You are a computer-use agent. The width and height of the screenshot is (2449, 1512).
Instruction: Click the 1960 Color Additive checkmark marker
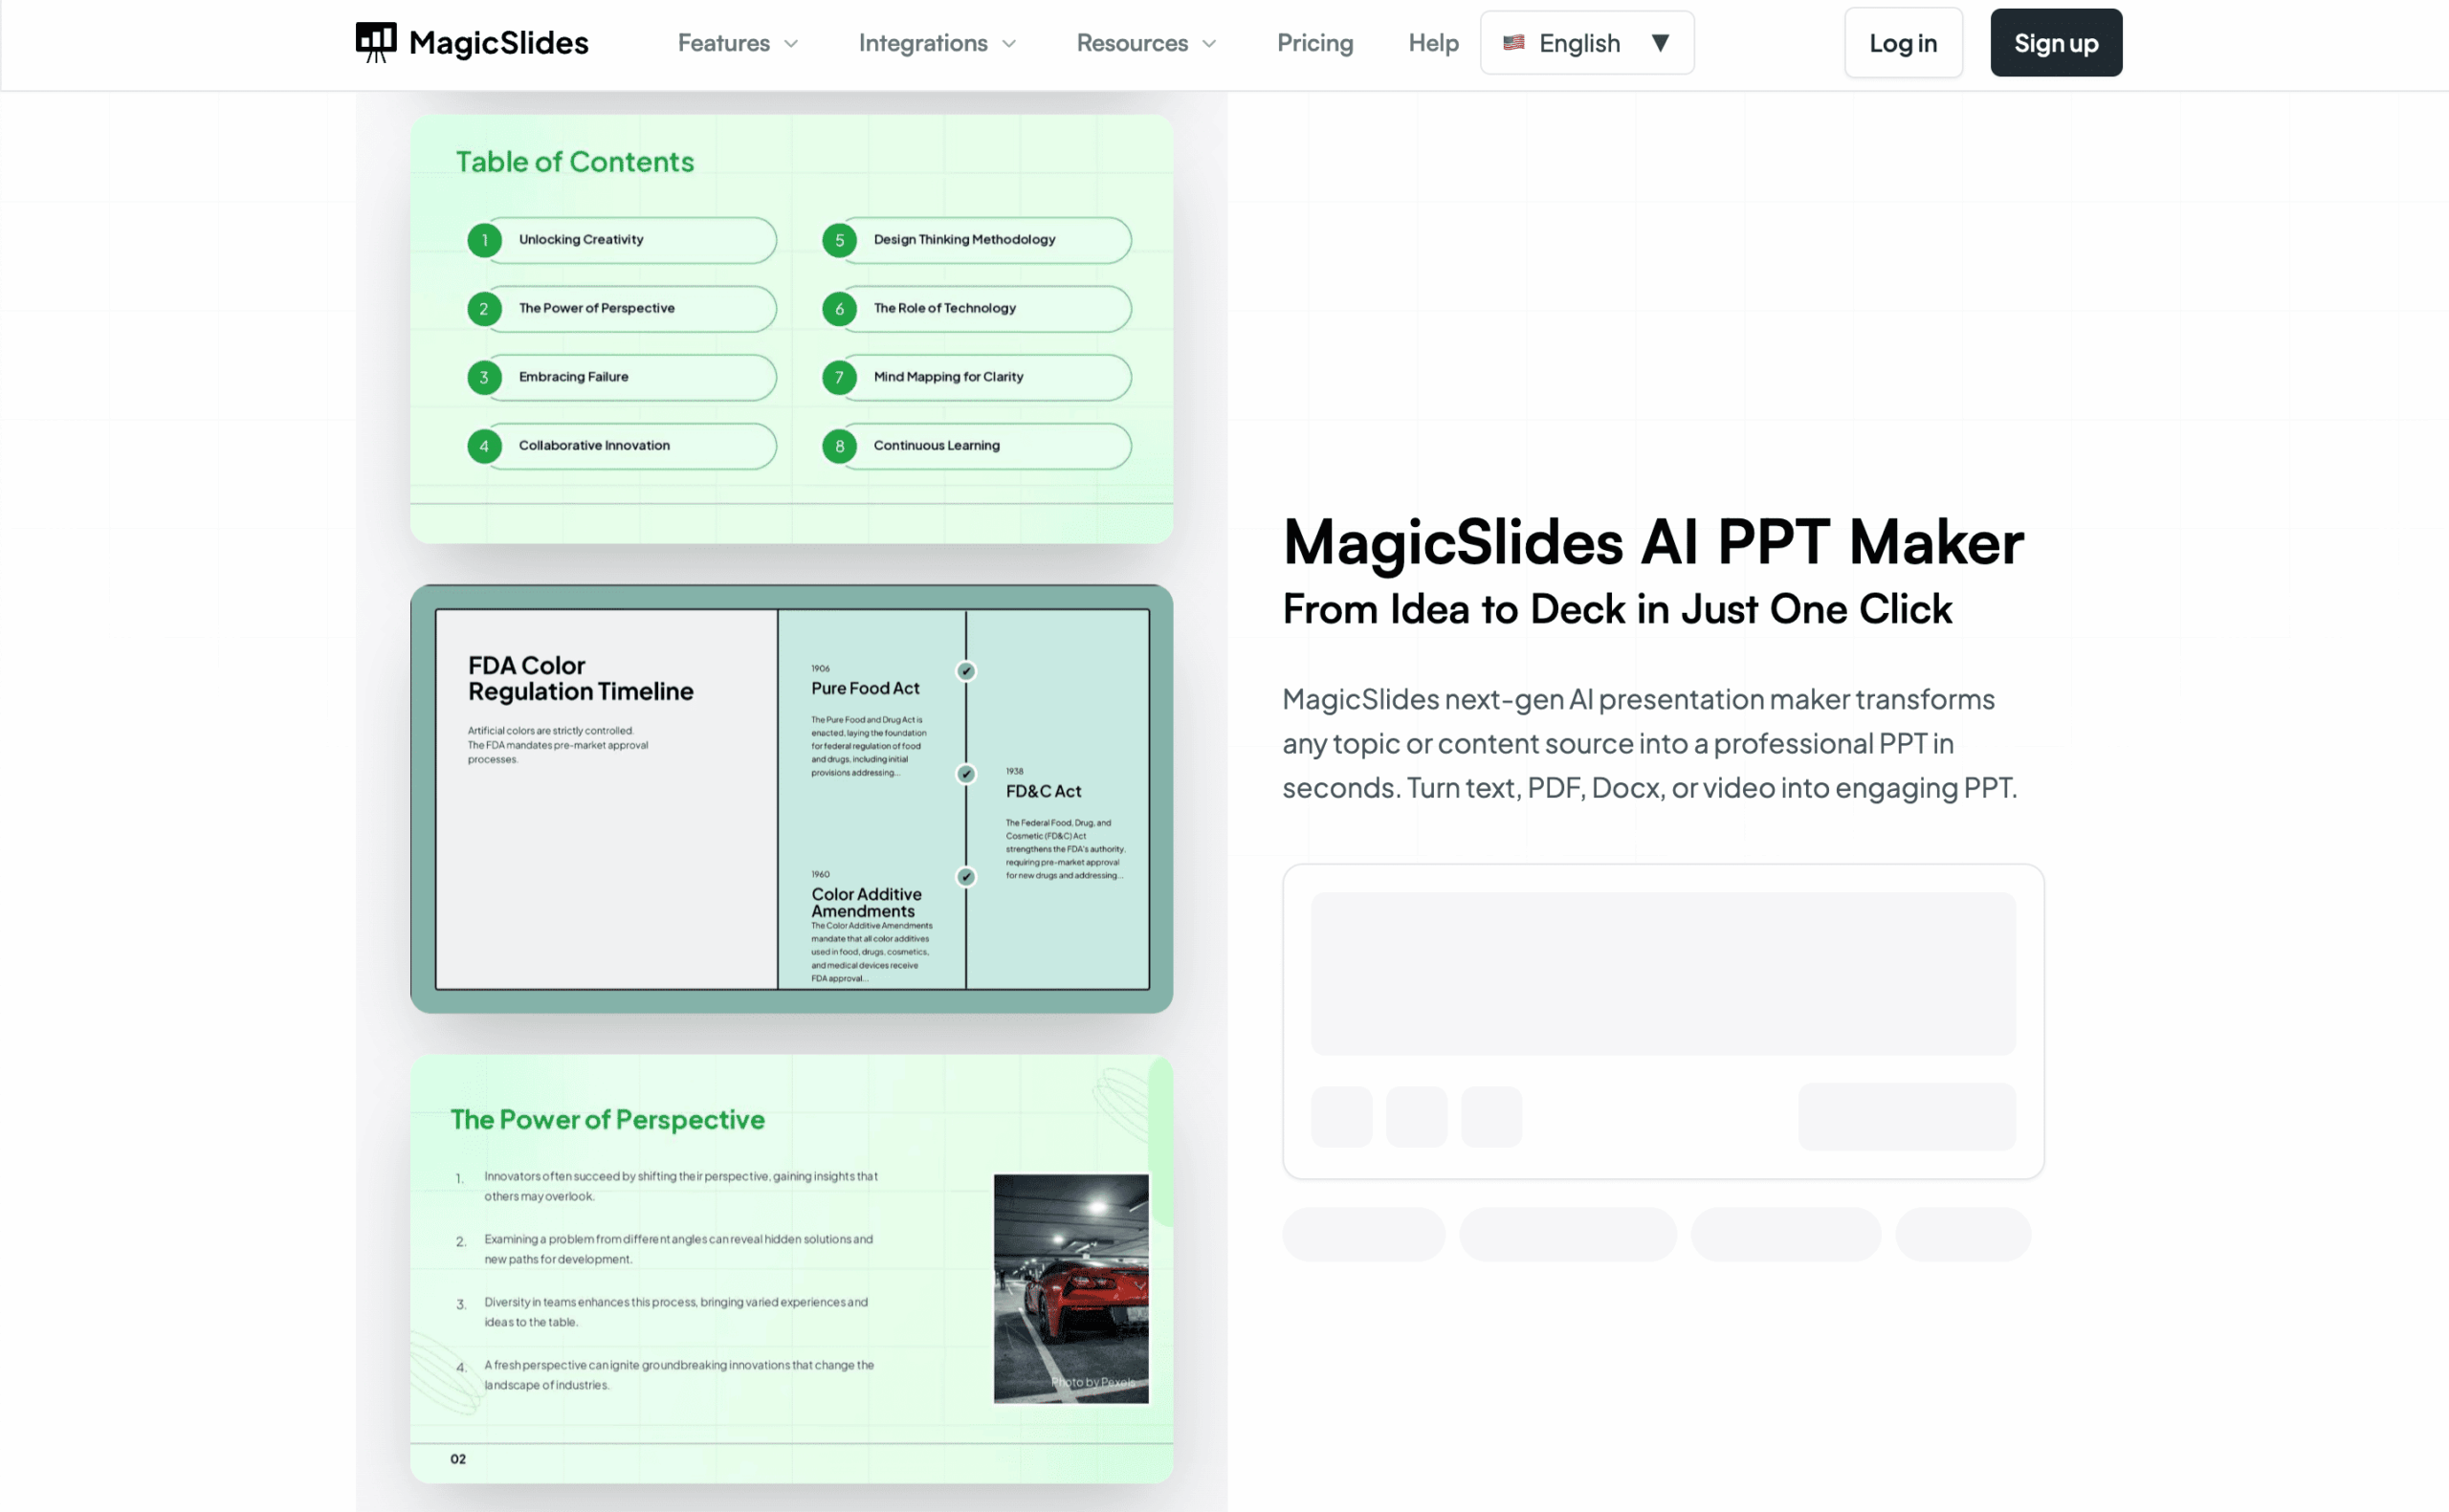tap(966, 877)
